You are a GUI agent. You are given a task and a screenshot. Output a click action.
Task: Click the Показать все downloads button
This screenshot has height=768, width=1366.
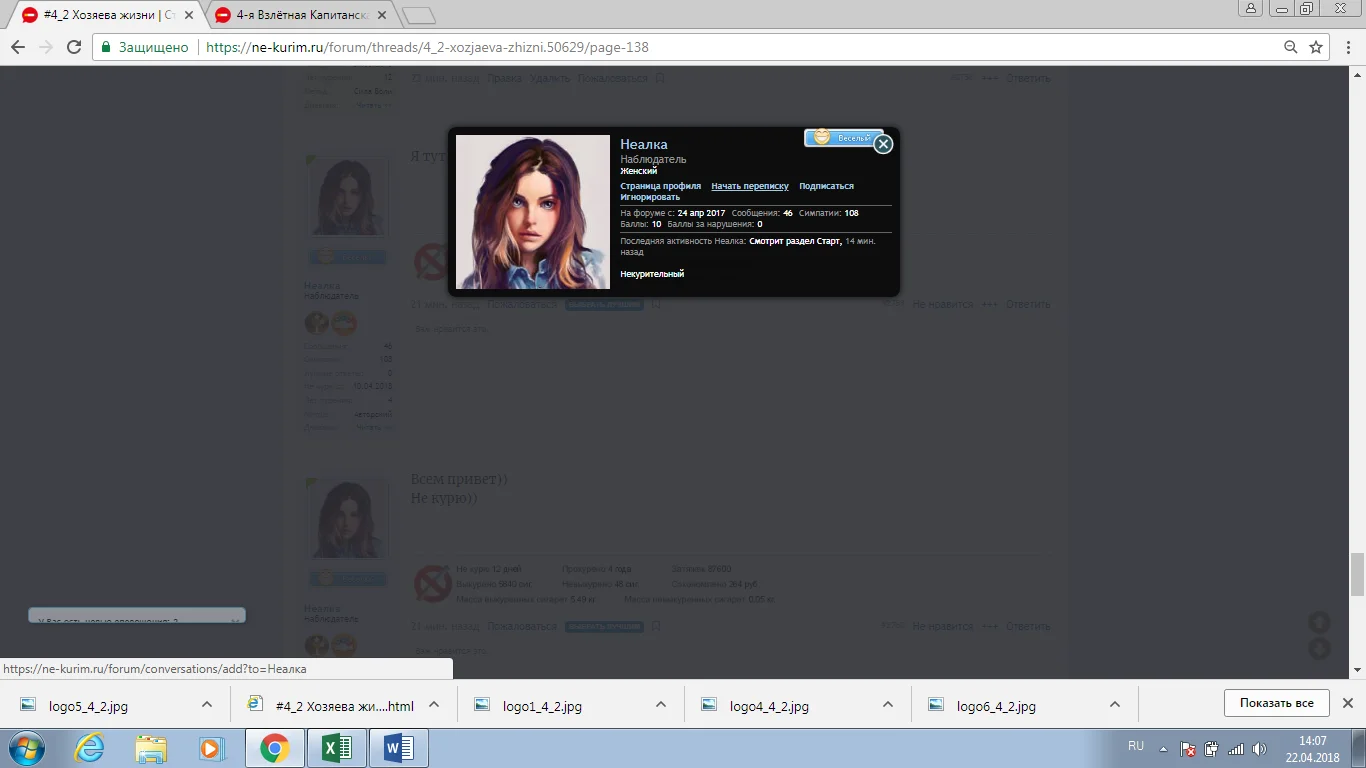click(1276, 703)
